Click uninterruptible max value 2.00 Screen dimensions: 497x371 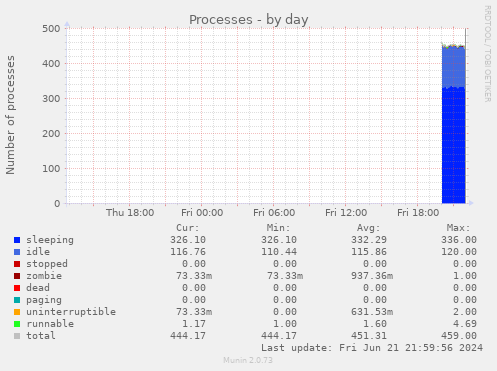(x=465, y=312)
